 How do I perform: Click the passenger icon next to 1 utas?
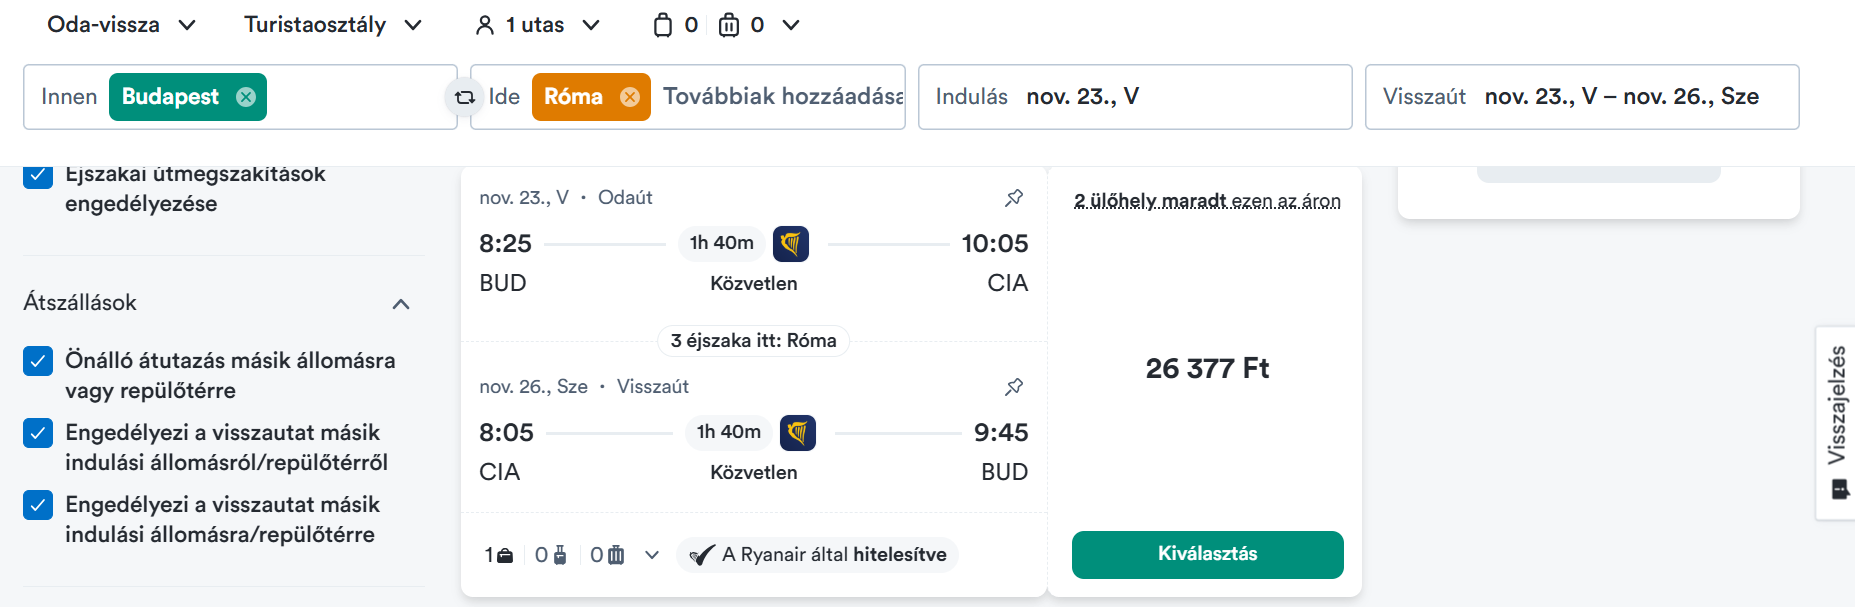(x=485, y=25)
